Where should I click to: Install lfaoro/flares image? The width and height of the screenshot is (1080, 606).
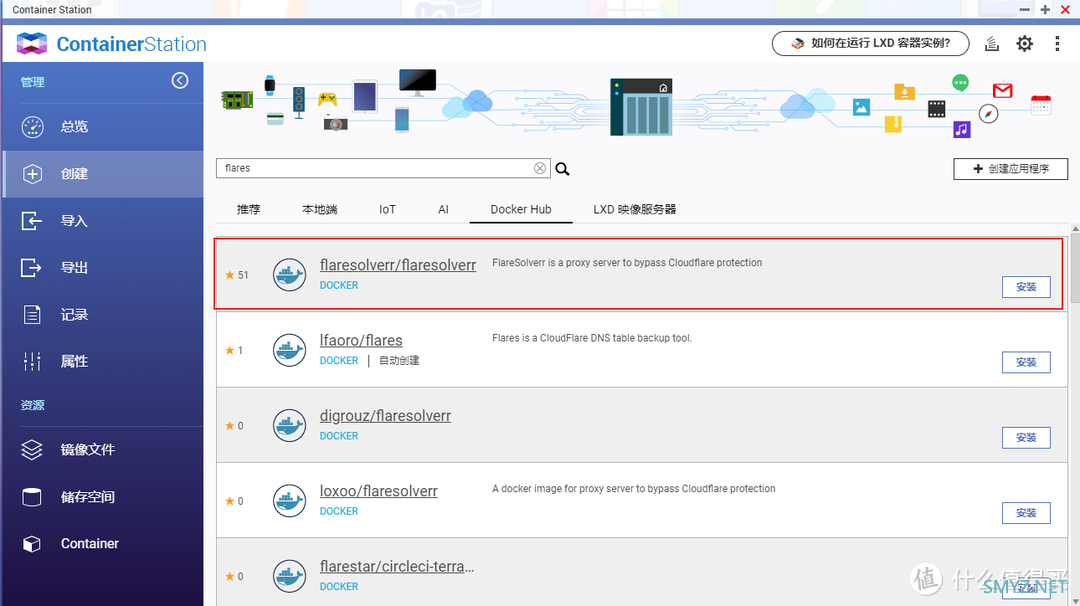pos(1026,362)
